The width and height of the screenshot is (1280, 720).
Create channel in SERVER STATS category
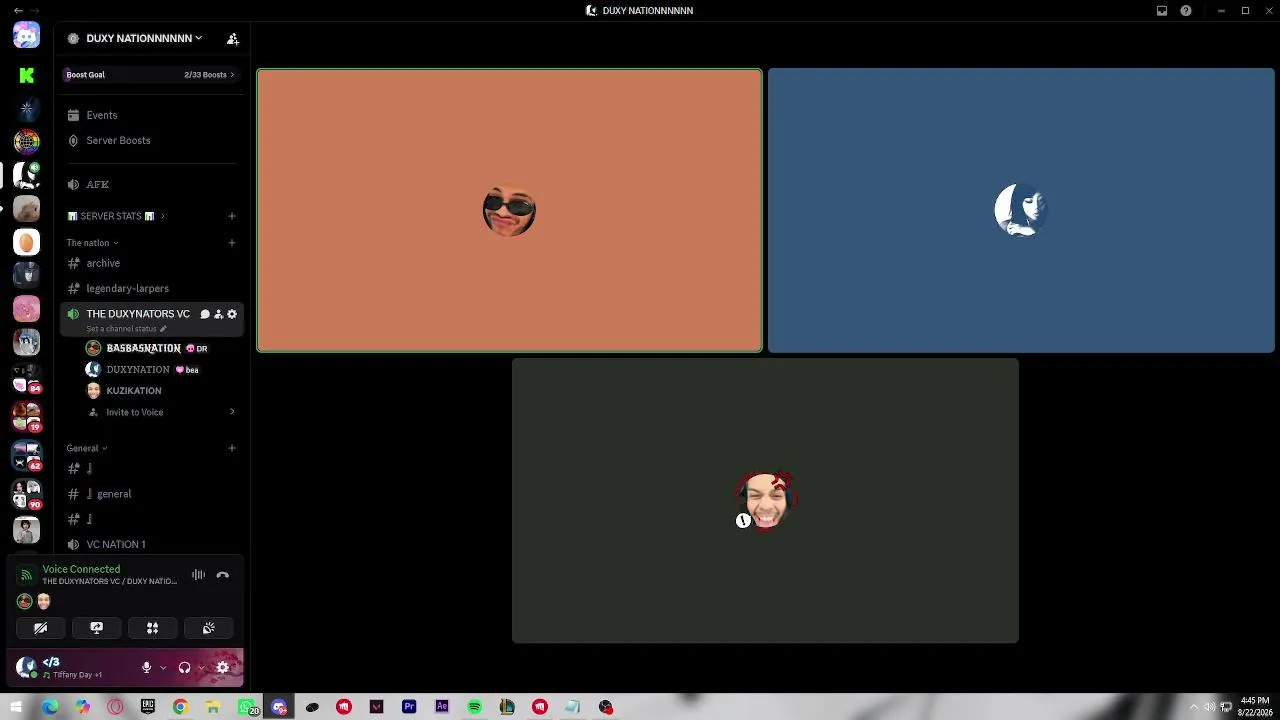232,216
